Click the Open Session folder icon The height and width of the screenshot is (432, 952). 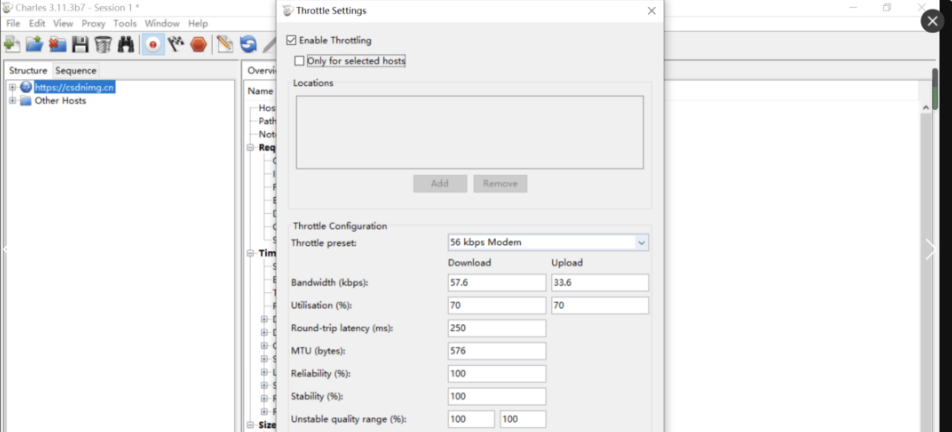click(34, 44)
